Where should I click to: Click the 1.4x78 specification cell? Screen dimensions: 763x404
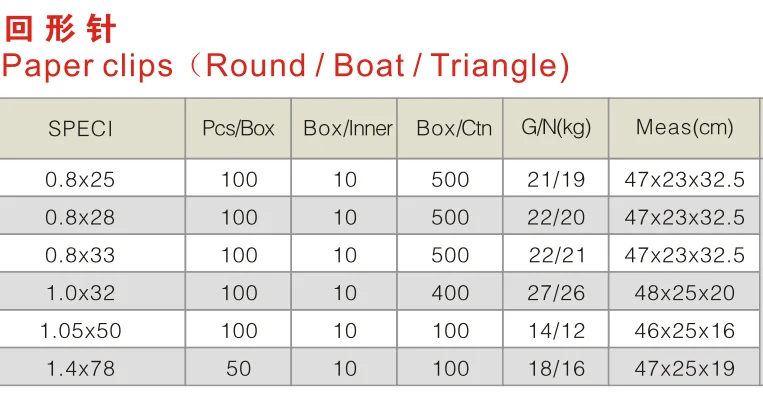coord(80,369)
